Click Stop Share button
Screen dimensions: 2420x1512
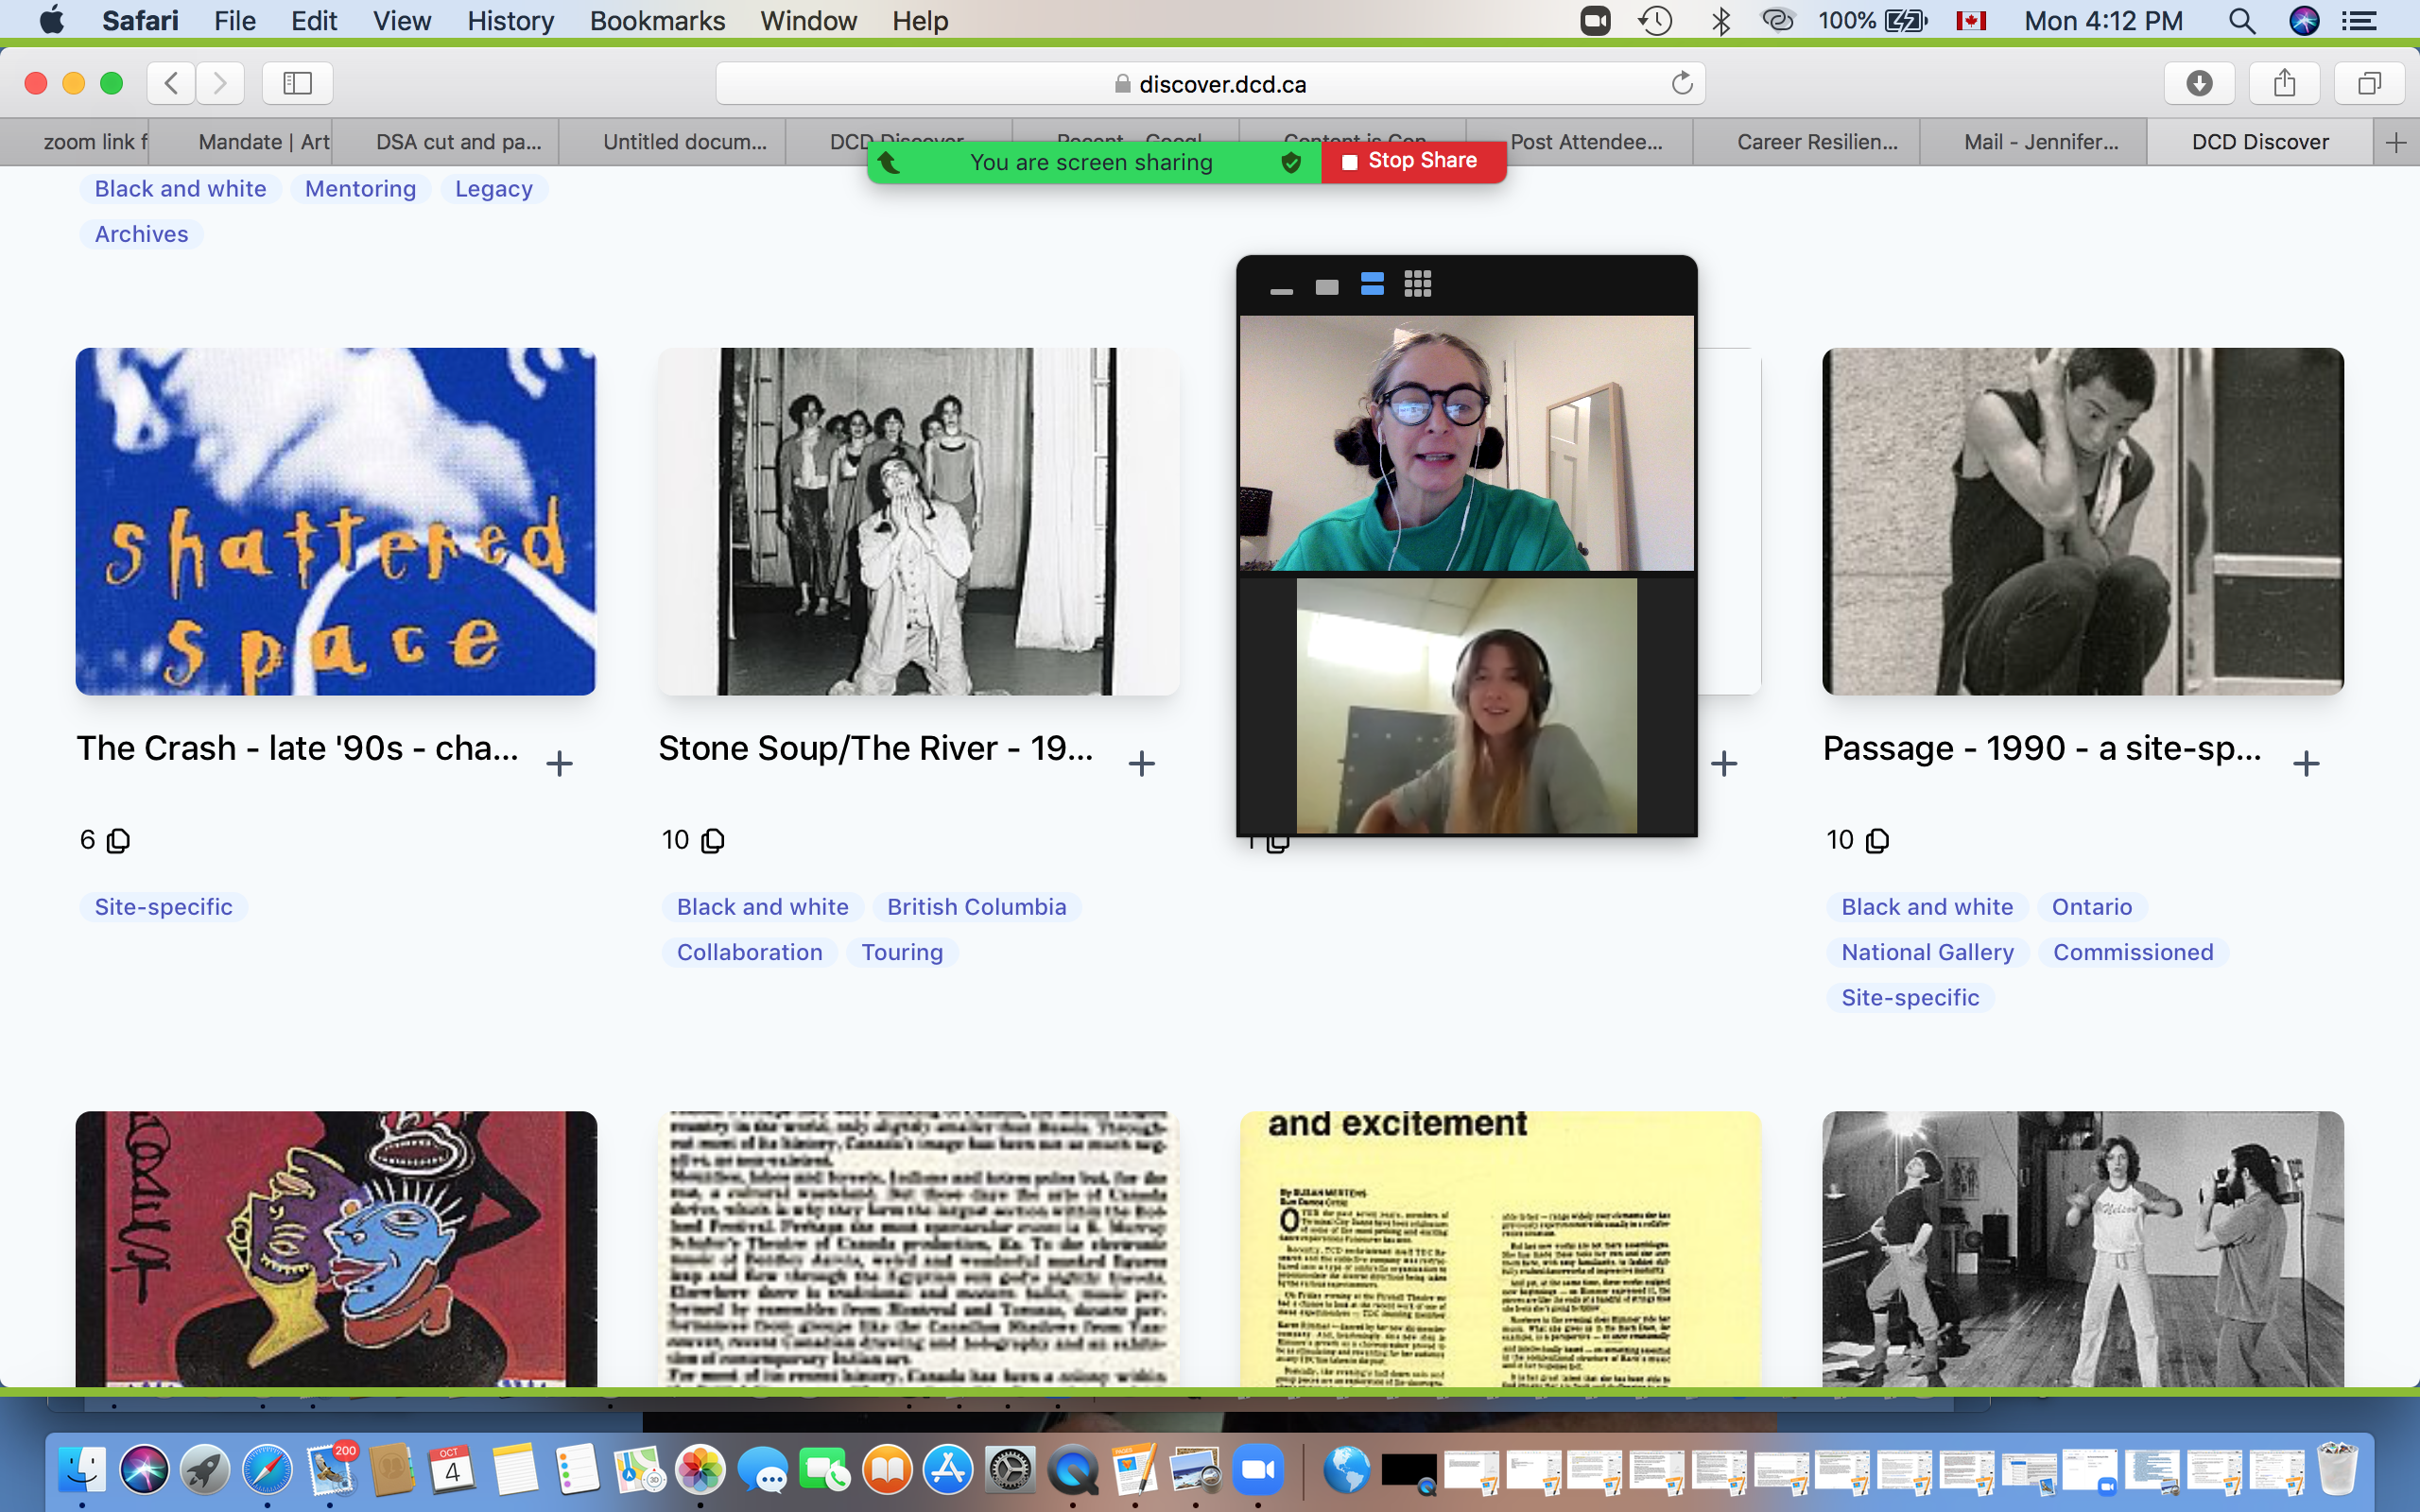pyautogui.click(x=1412, y=161)
